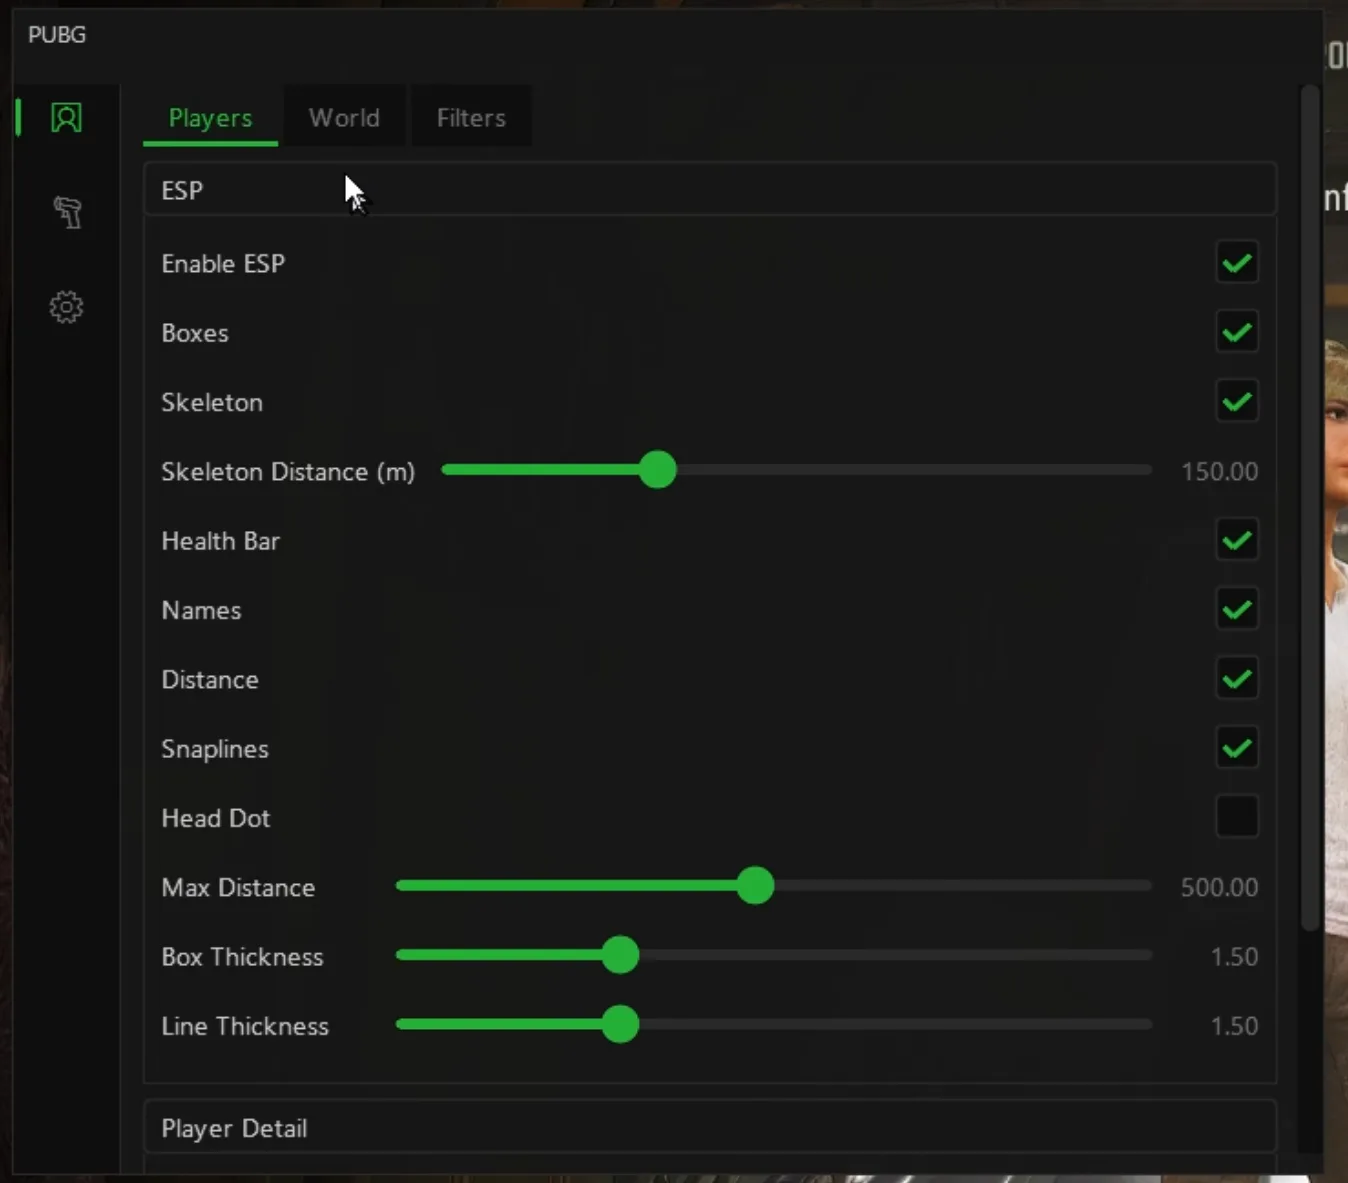Open the settings gear in sidebar
Image resolution: width=1348 pixels, height=1183 pixels.
[x=66, y=307]
